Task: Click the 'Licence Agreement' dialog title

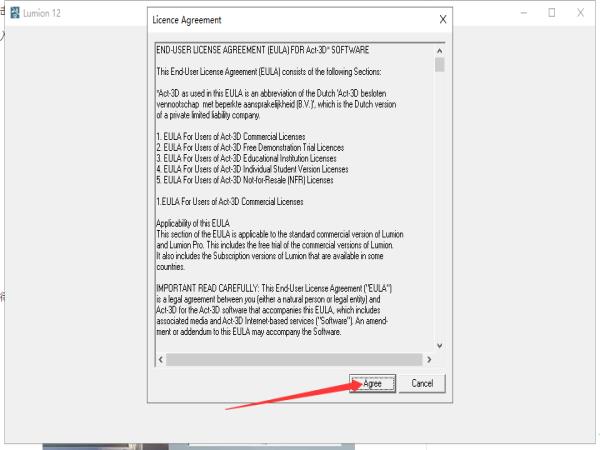Action: point(187,20)
